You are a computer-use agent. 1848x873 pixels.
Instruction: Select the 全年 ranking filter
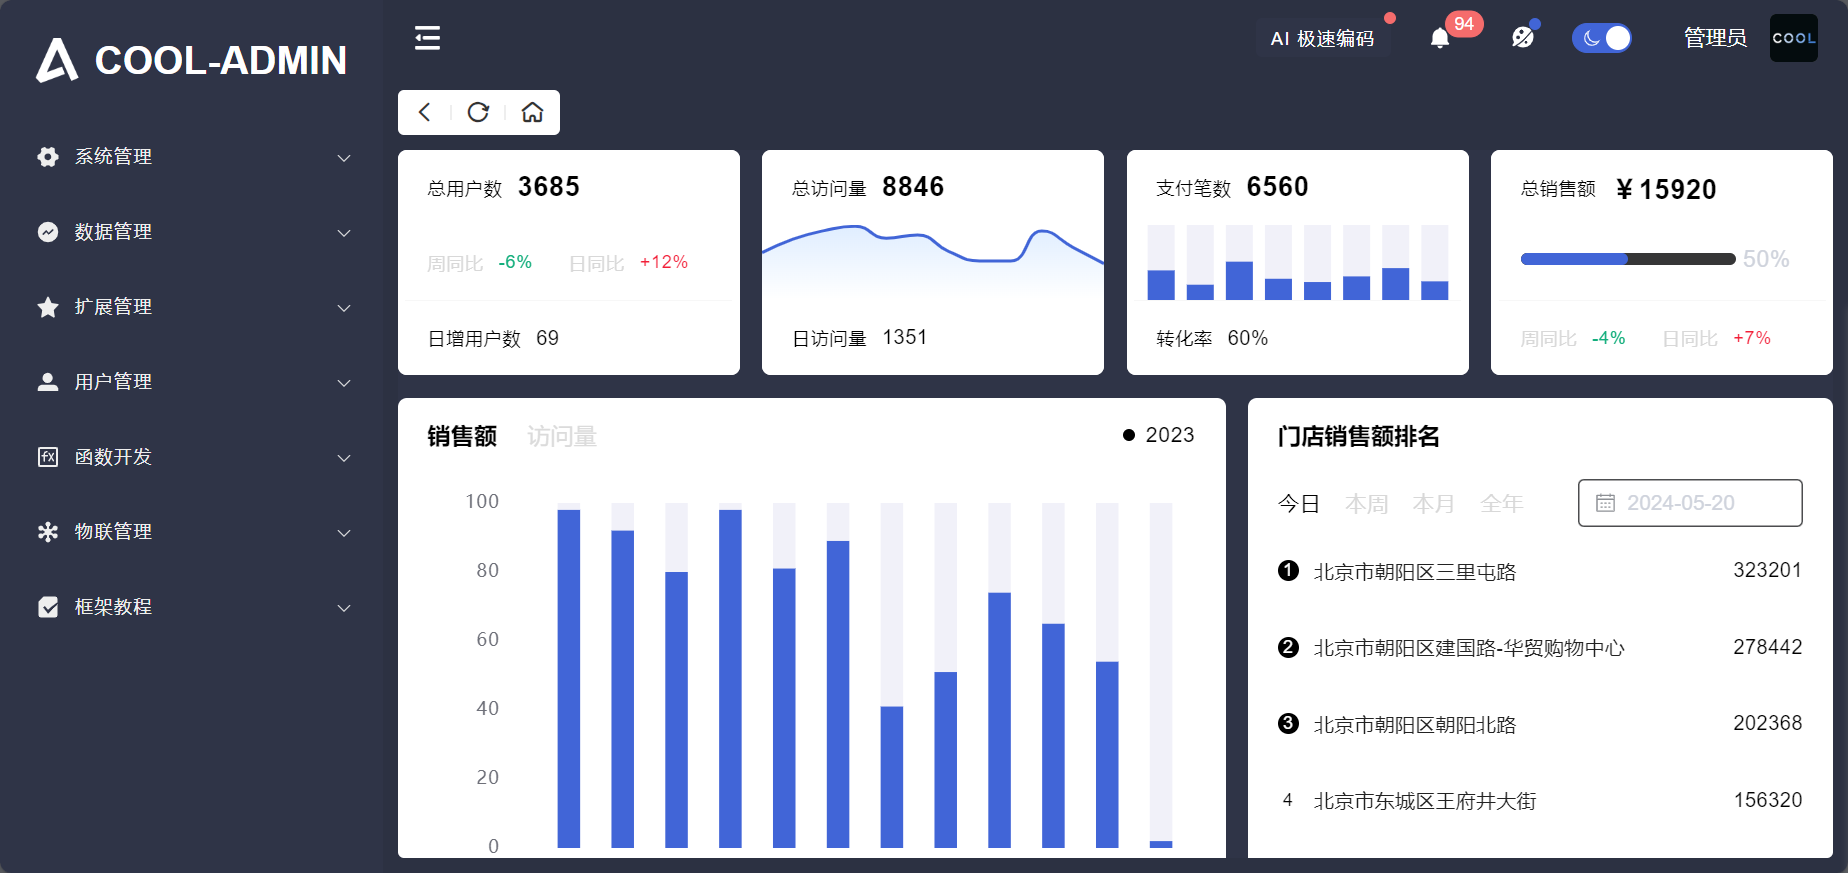(1502, 504)
